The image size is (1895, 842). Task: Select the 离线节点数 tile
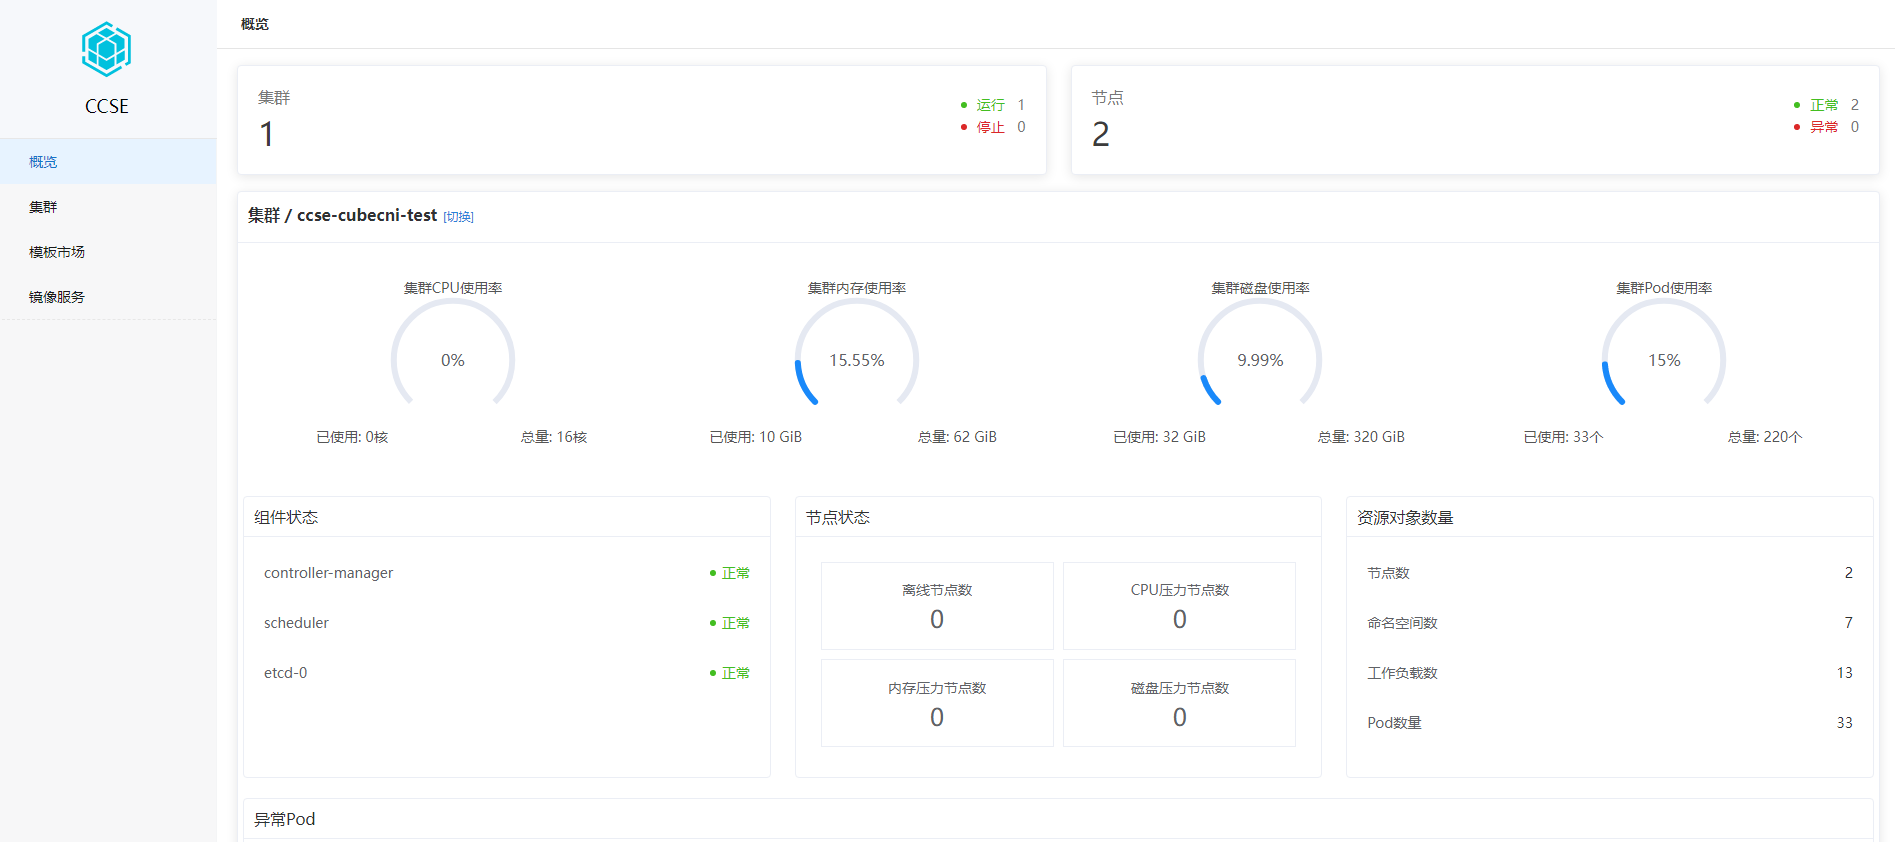pyautogui.click(x=937, y=606)
